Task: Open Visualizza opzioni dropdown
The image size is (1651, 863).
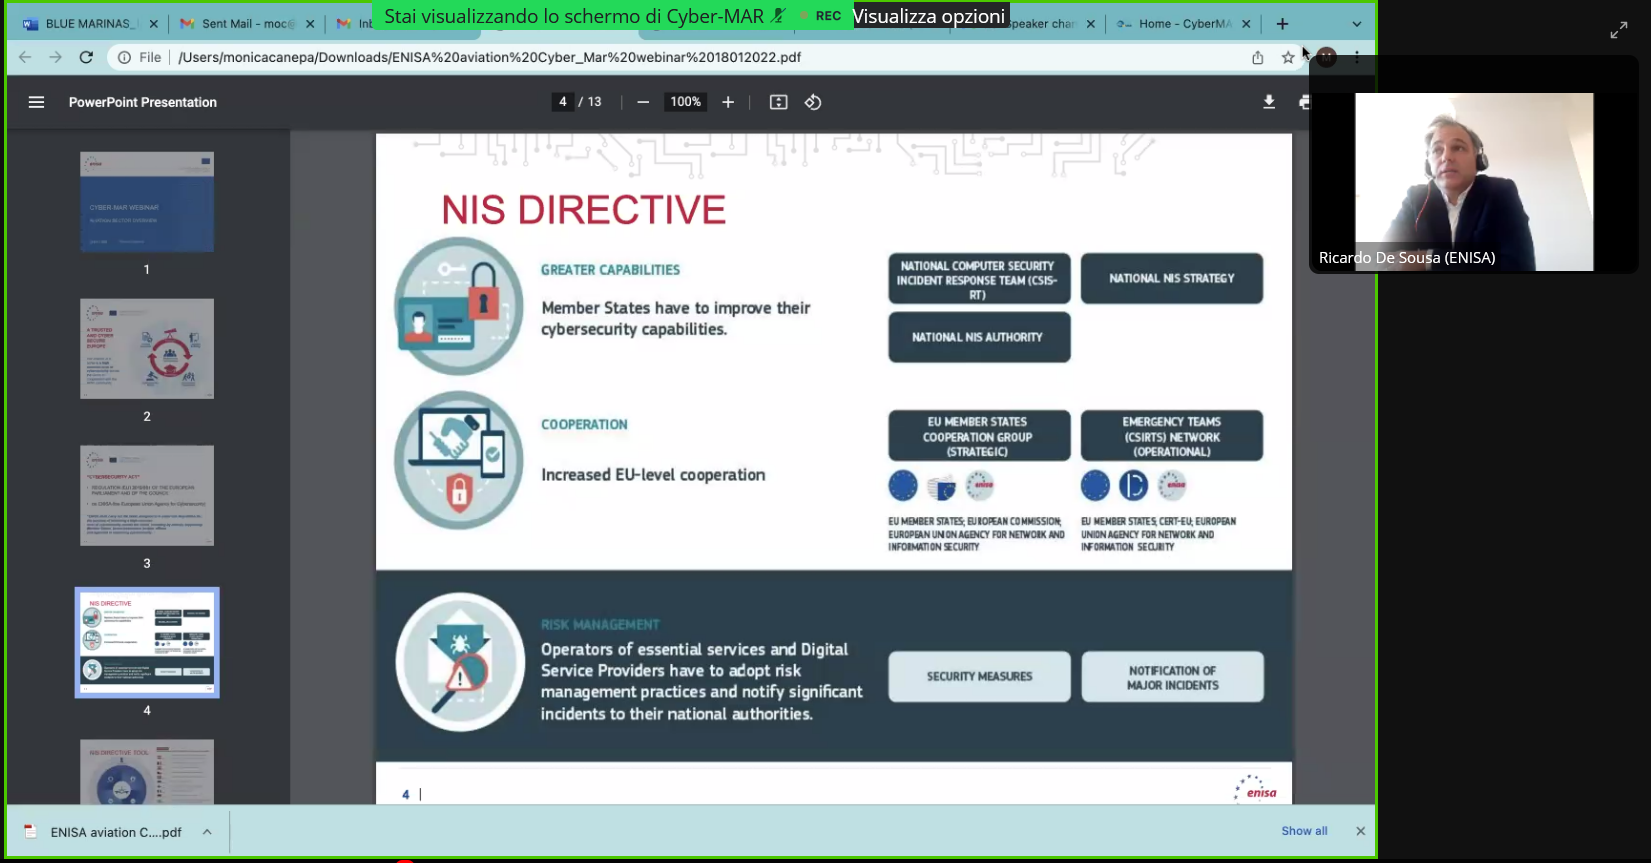Action: pyautogui.click(x=928, y=16)
